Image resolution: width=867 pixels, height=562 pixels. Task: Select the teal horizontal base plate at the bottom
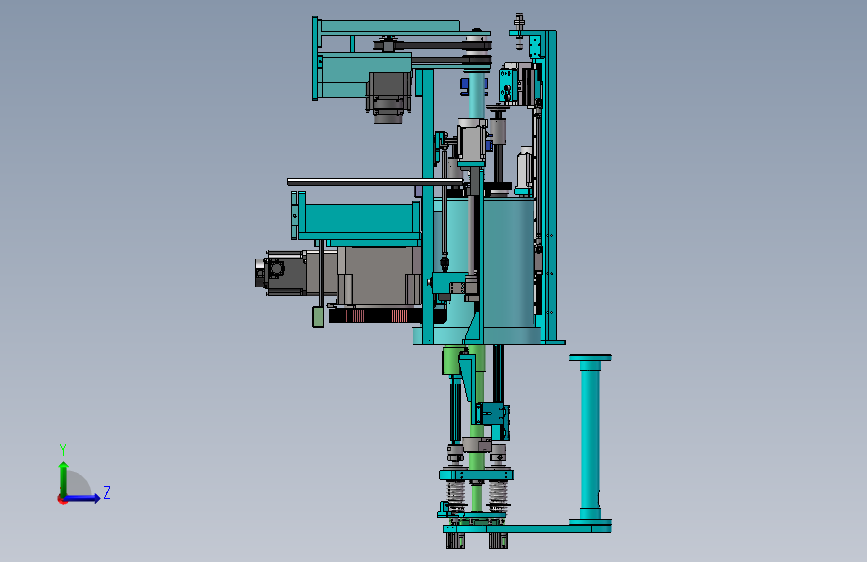tap(527, 529)
